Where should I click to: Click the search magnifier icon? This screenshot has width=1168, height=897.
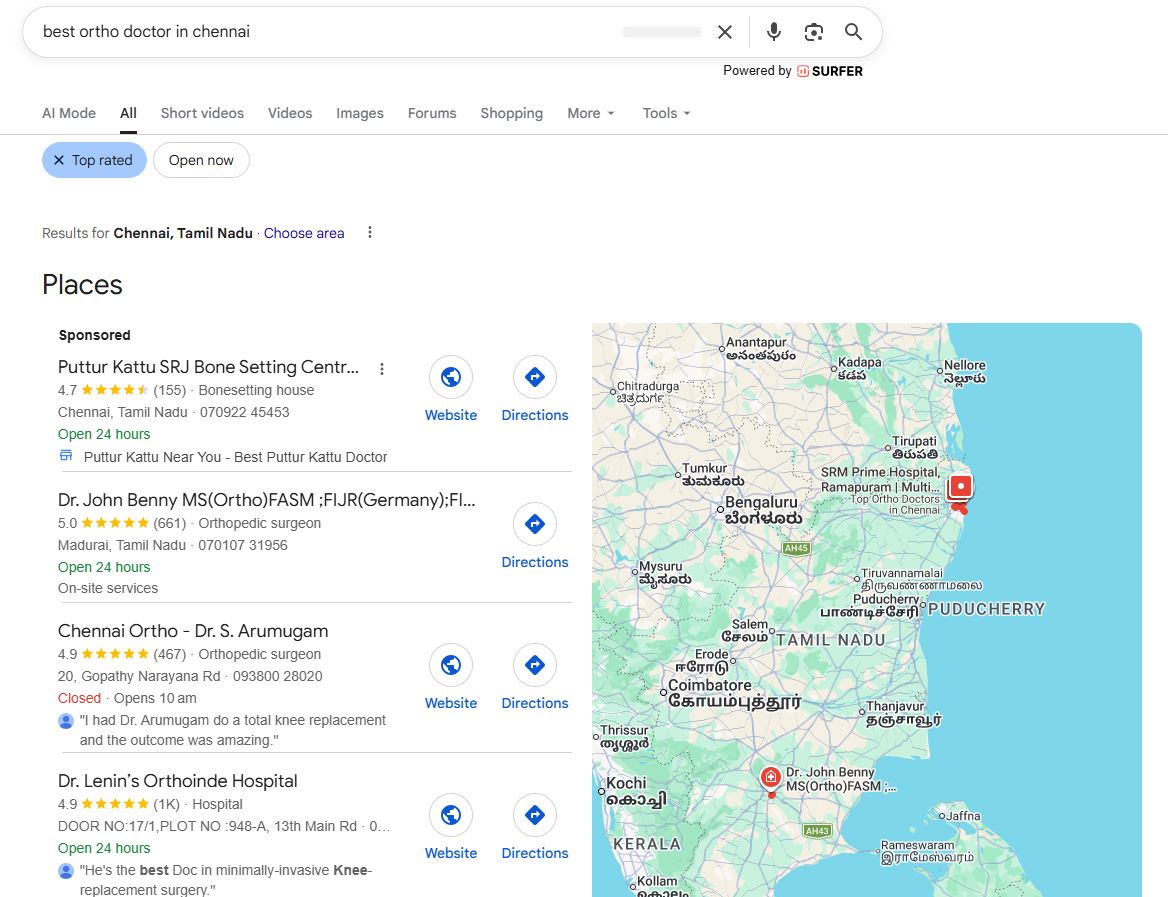(852, 31)
